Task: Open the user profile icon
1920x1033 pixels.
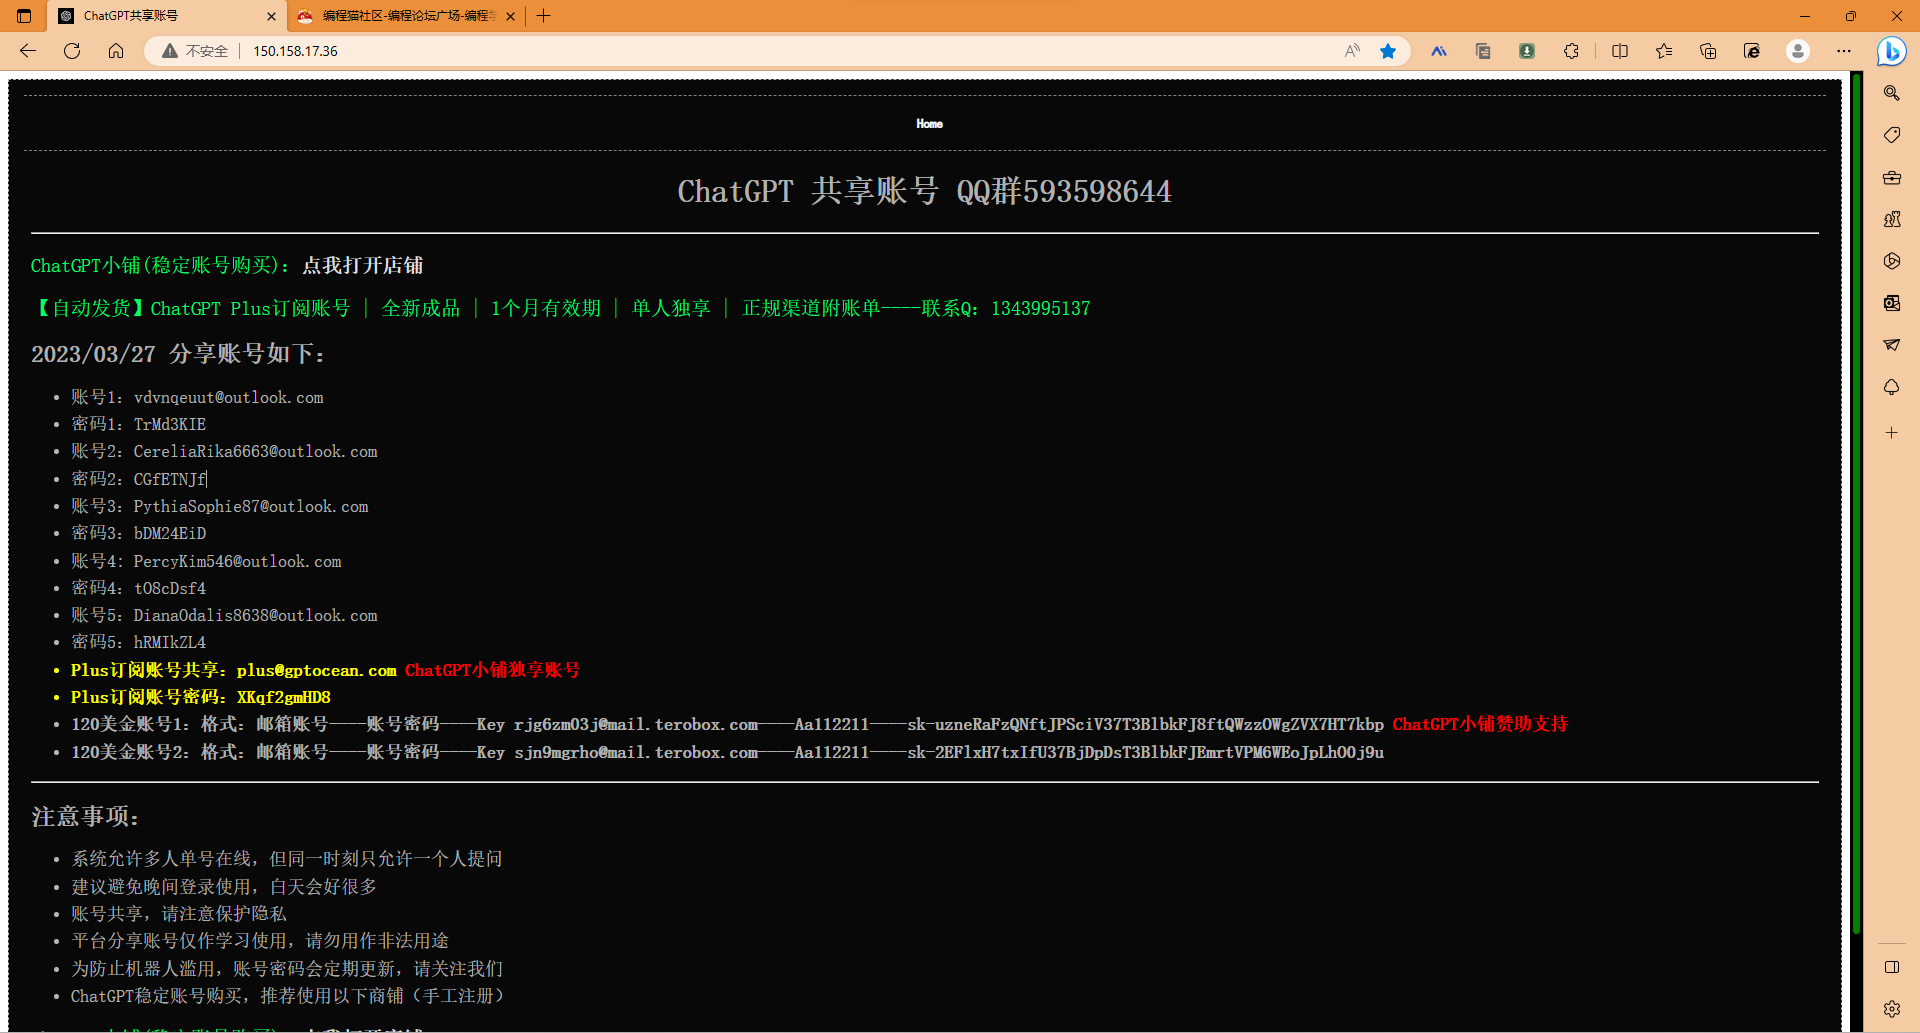Action: click(1798, 51)
